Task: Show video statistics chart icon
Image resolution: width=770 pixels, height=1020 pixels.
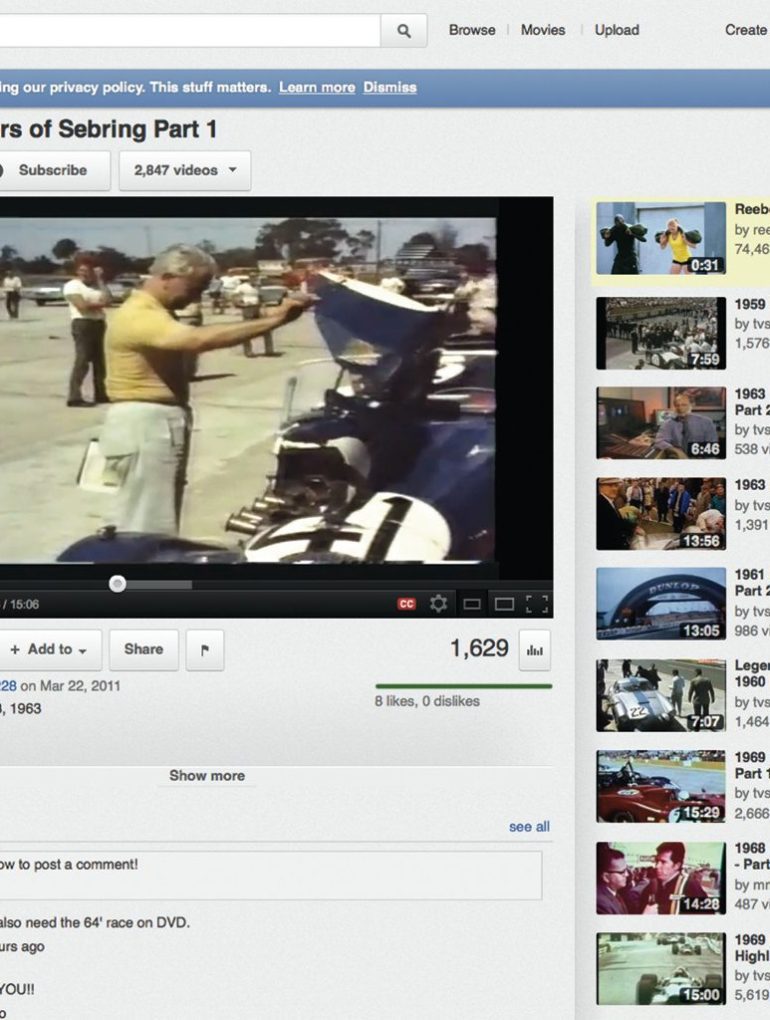Action: click(535, 650)
